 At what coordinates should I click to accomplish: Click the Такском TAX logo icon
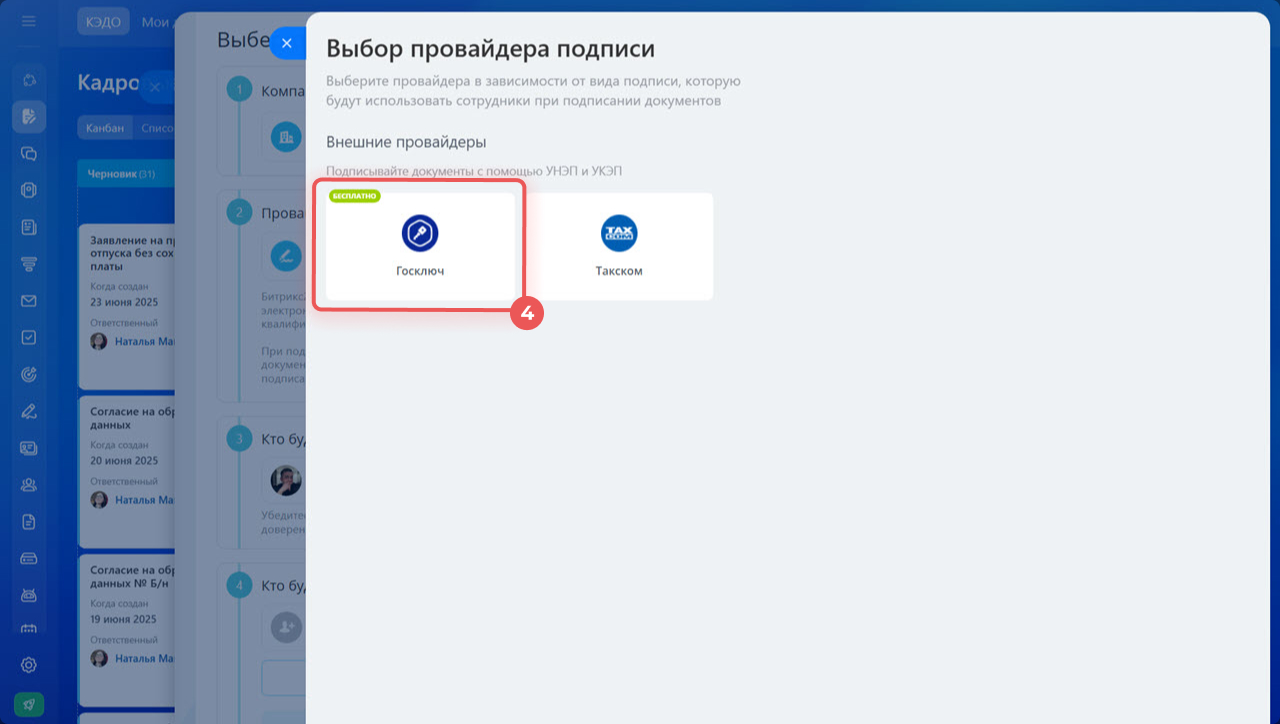point(619,233)
